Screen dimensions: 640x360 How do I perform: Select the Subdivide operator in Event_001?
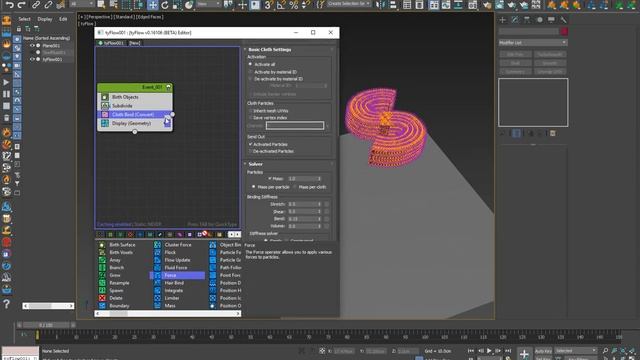[x=135, y=106]
